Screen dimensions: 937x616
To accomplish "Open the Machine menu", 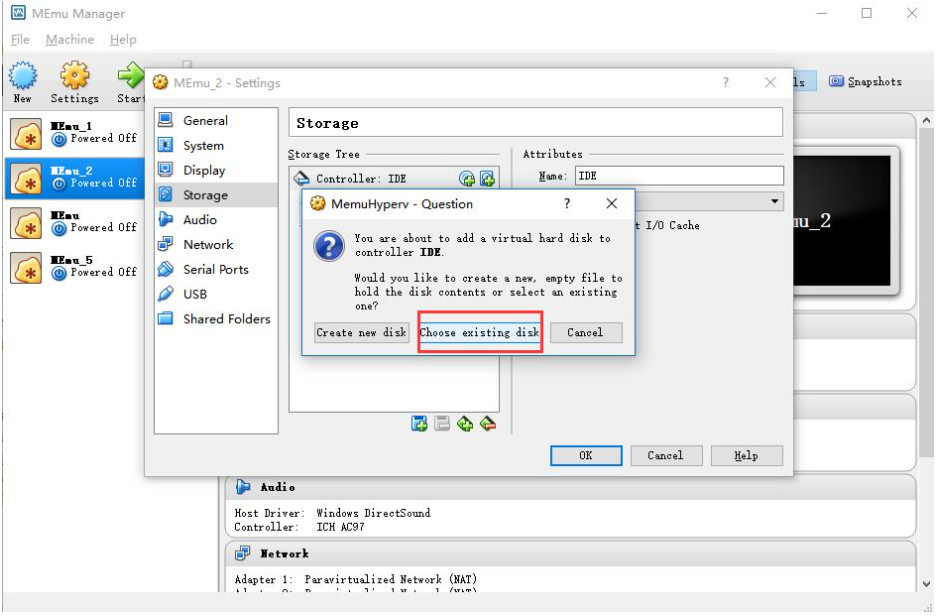I will click(70, 40).
